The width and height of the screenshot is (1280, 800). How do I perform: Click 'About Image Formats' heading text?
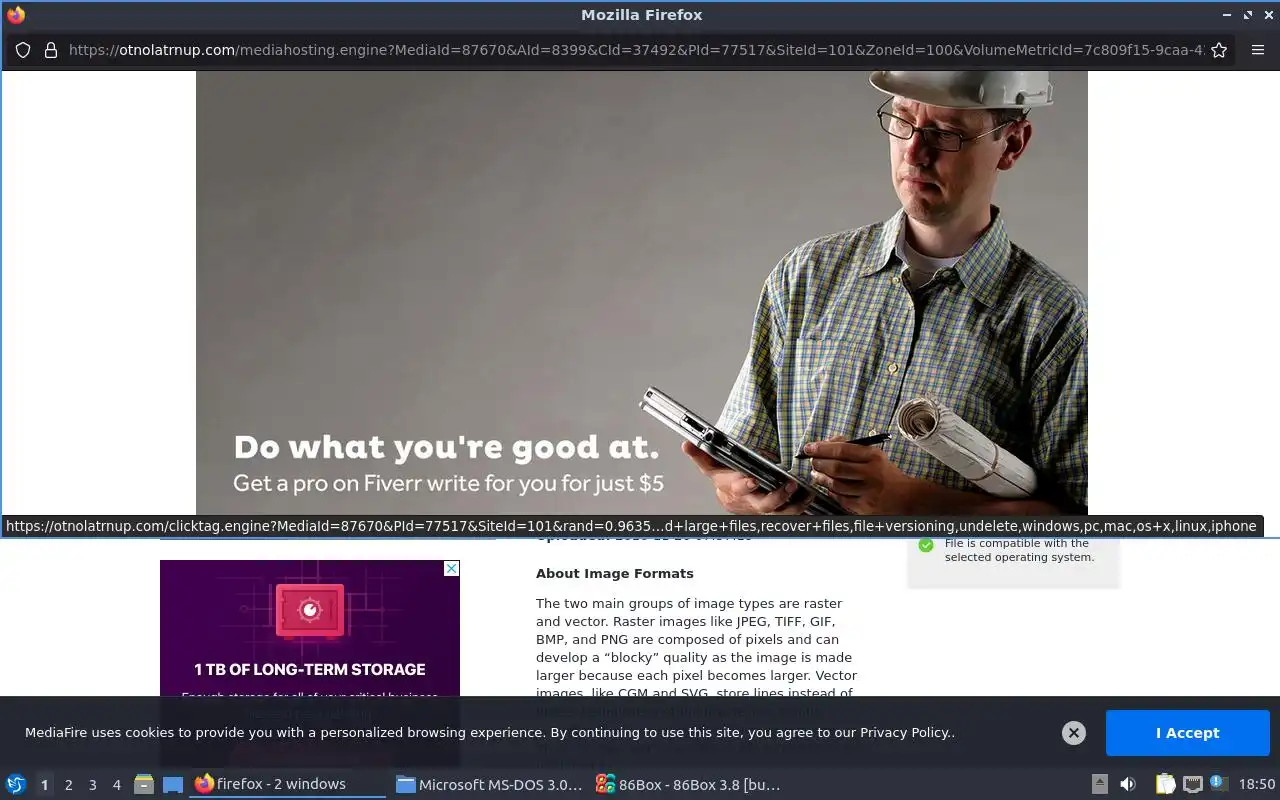[614, 573]
